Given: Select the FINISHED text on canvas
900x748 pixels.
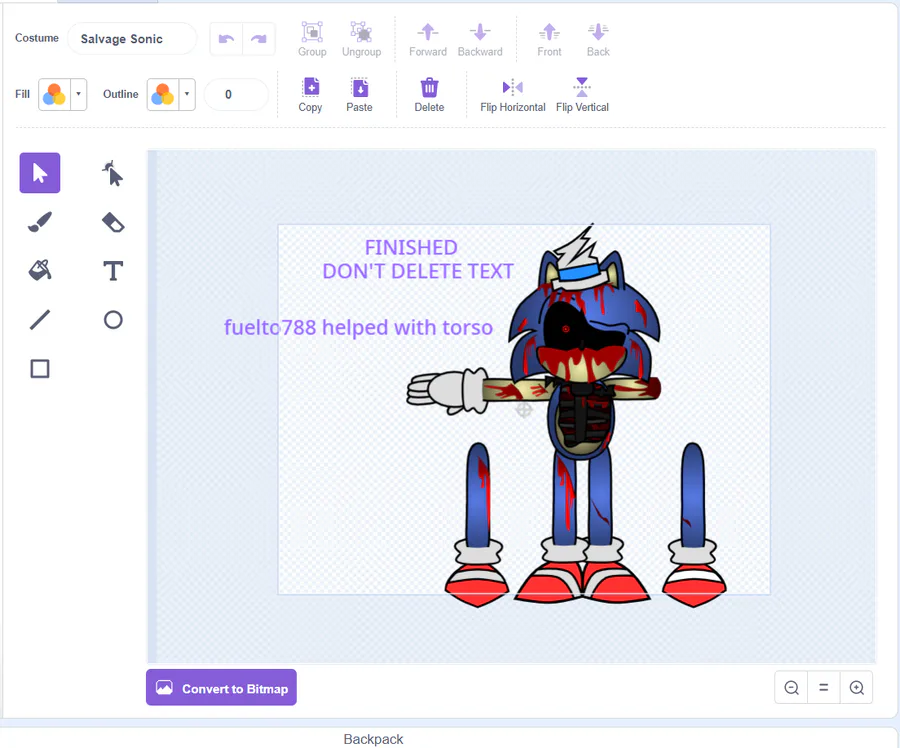Looking at the screenshot, I should point(411,247).
